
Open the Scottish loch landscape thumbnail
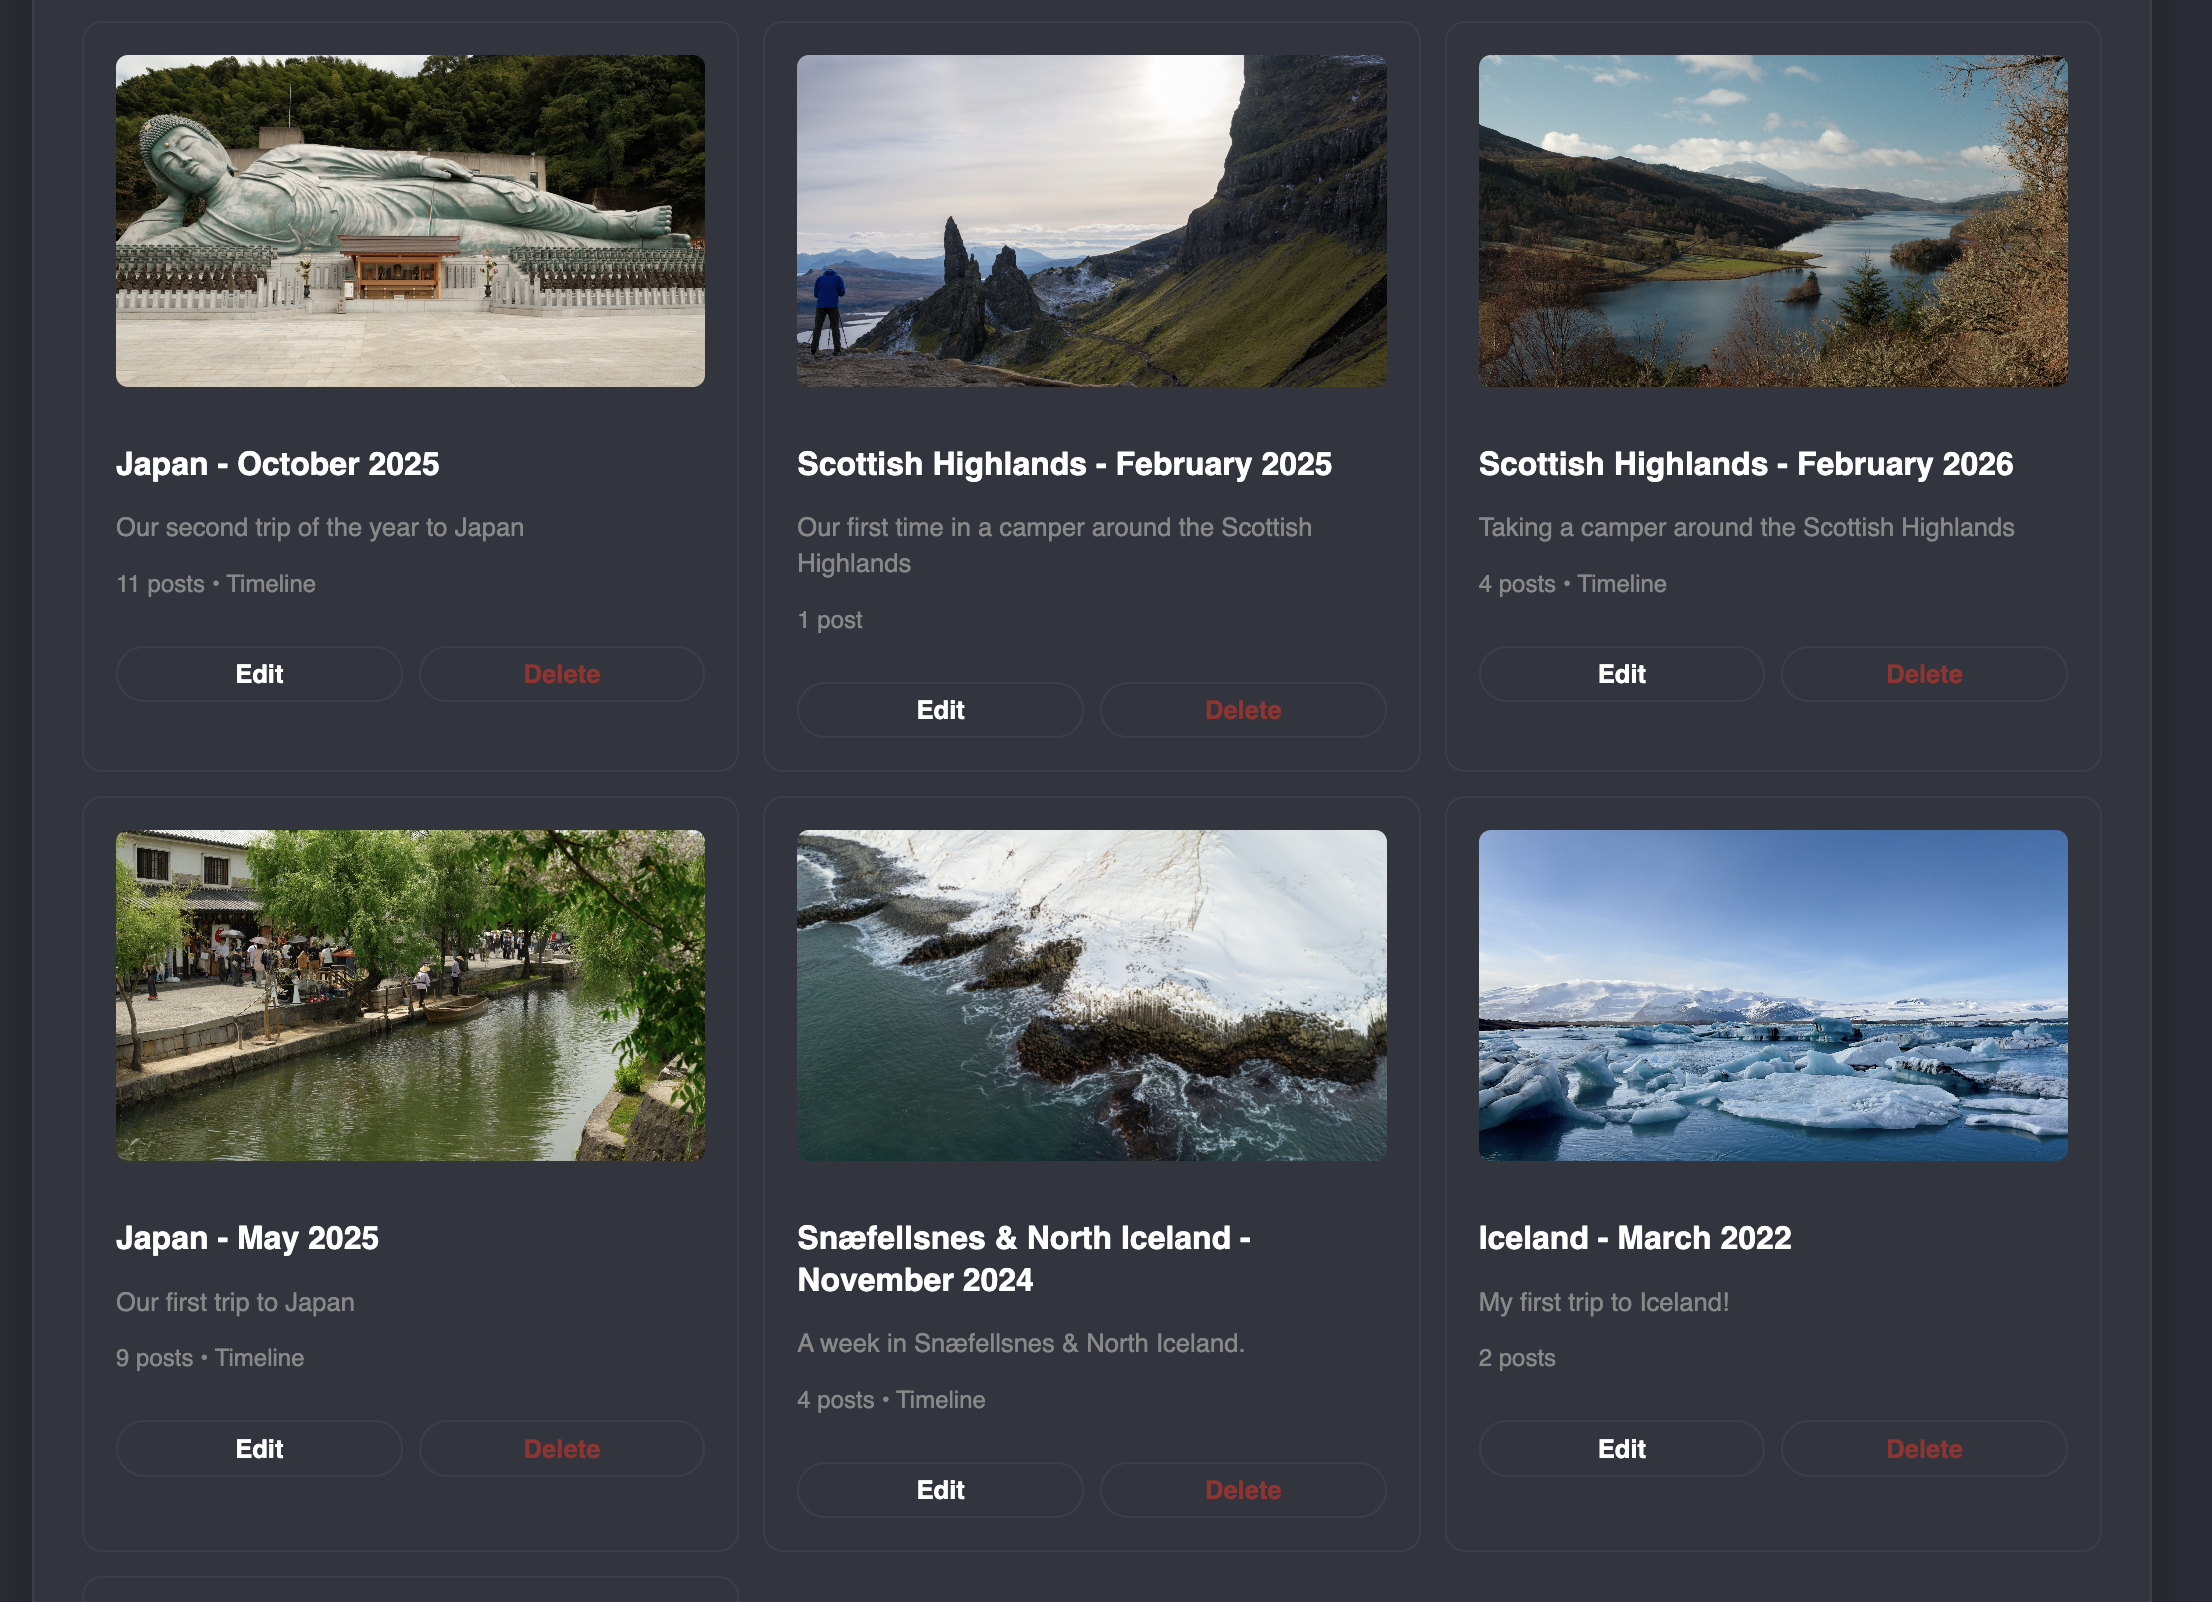coord(1772,221)
